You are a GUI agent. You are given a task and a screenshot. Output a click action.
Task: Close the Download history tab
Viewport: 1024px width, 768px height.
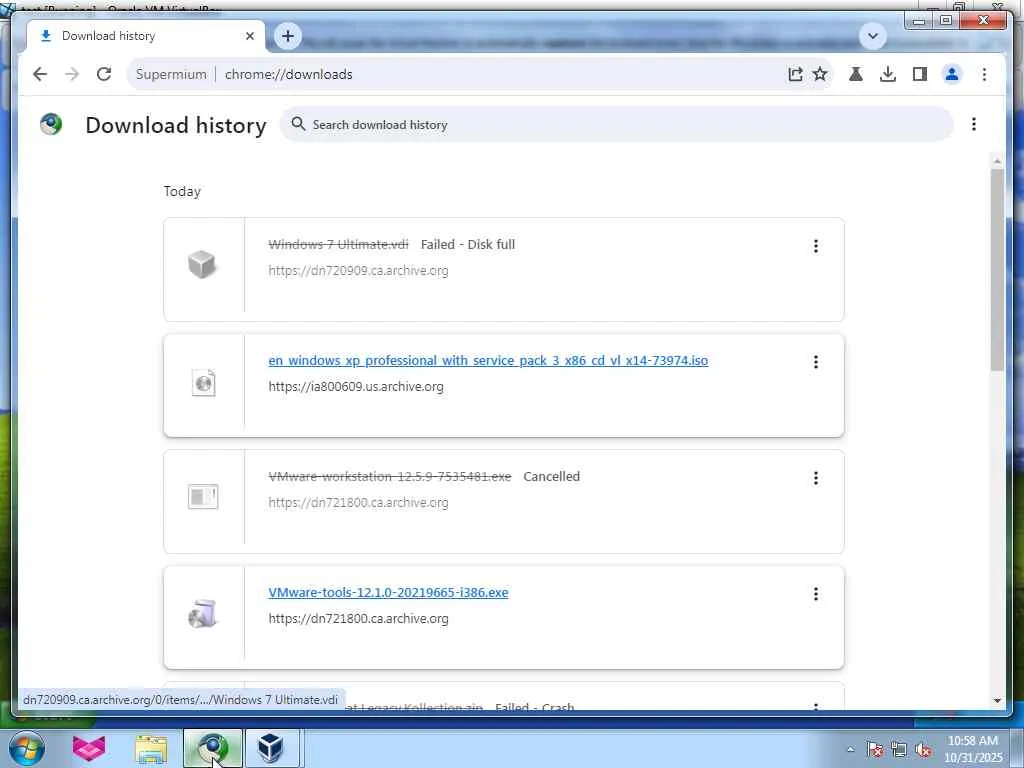coord(249,36)
